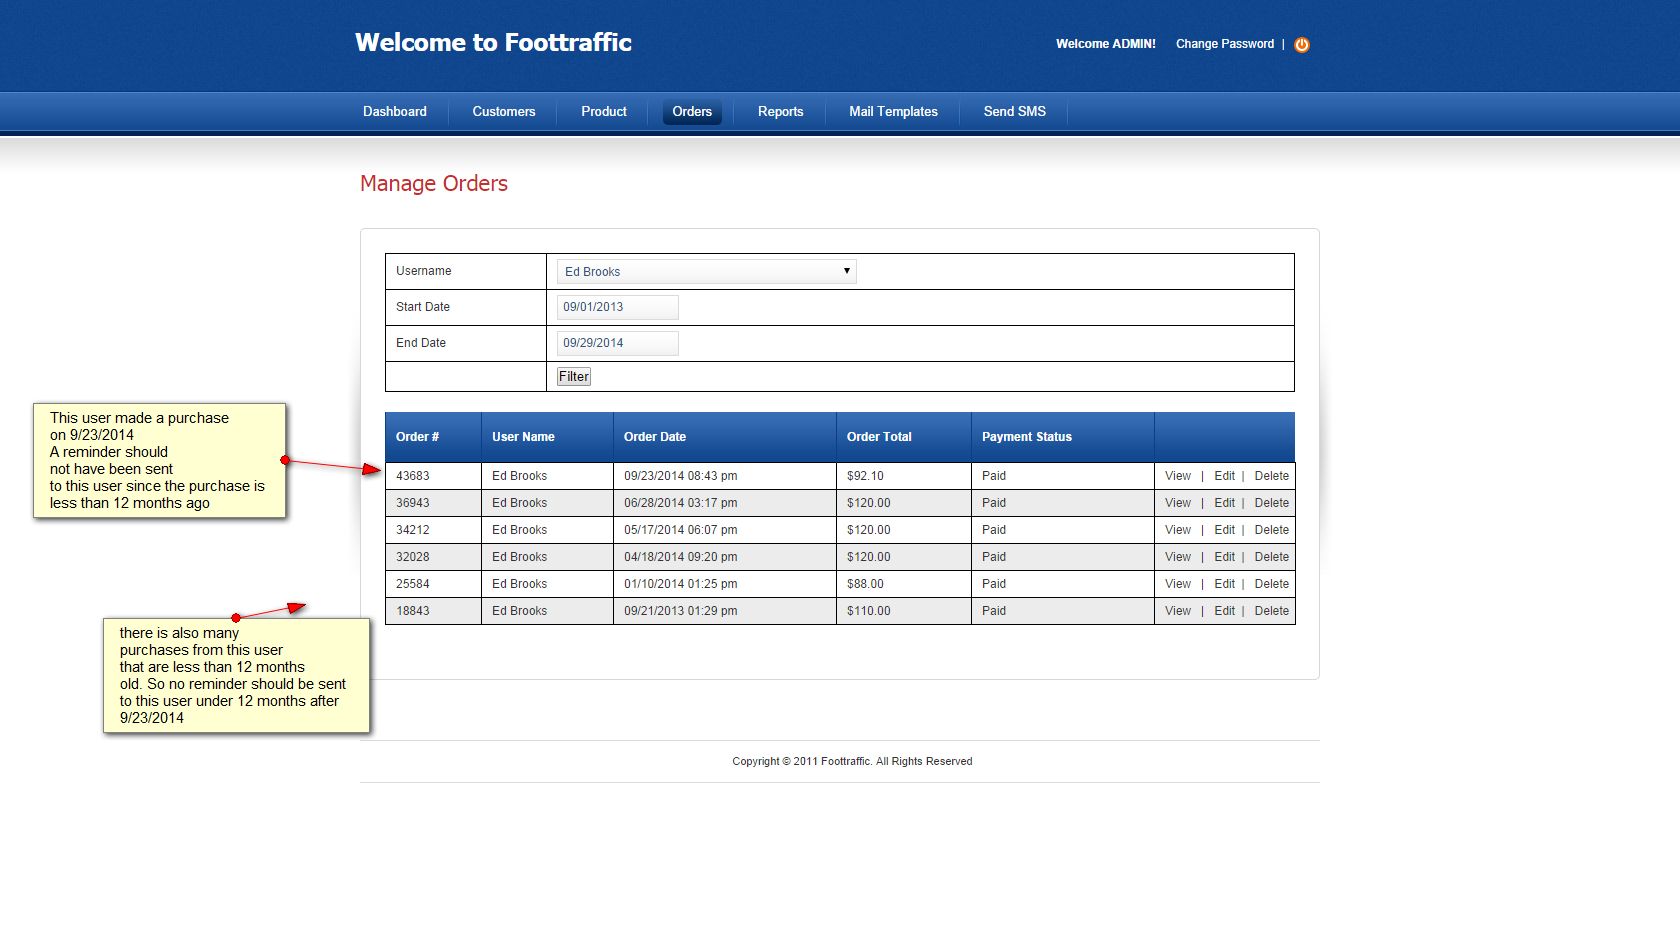This screenshot has width=1680, height=949.
Task: Edit order 36943
Action: click(x=1224, y=503)
